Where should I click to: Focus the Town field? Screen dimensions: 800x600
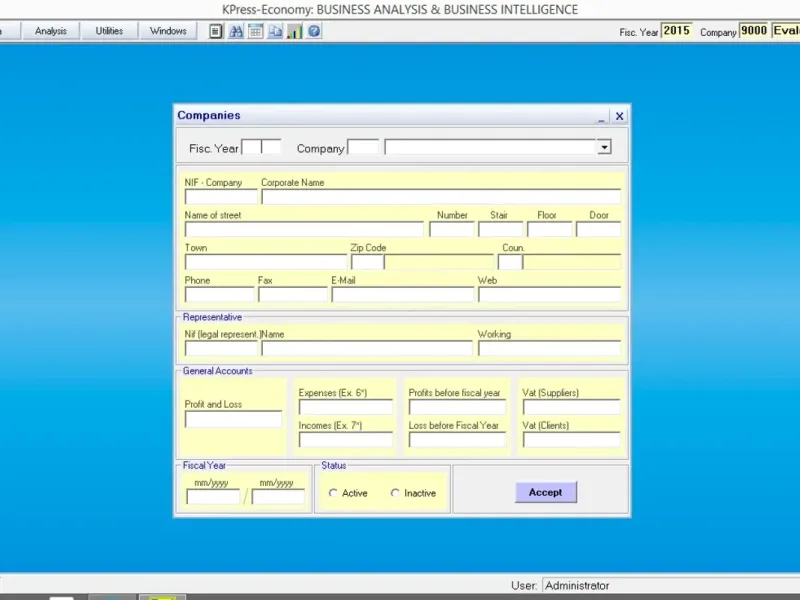click(266, 262)
